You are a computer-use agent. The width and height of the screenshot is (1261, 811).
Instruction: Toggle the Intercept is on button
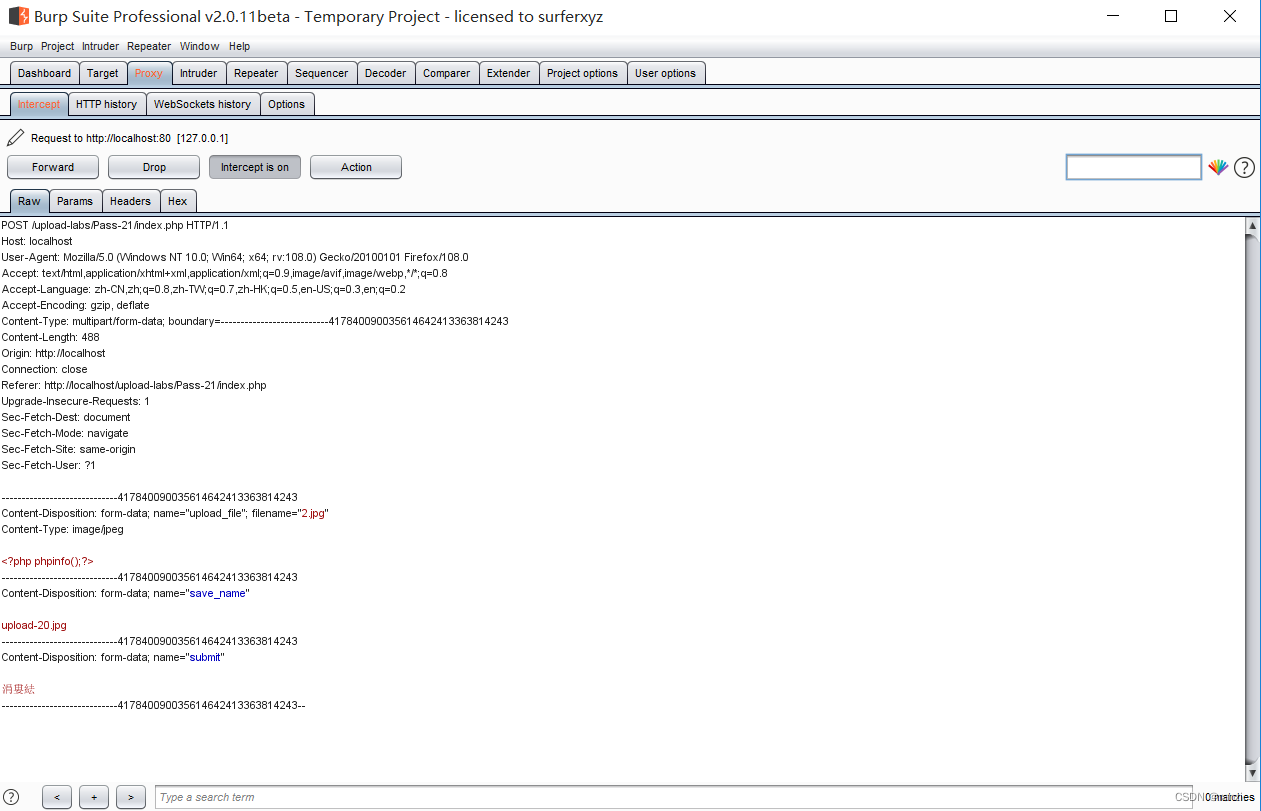pos(255,167)
